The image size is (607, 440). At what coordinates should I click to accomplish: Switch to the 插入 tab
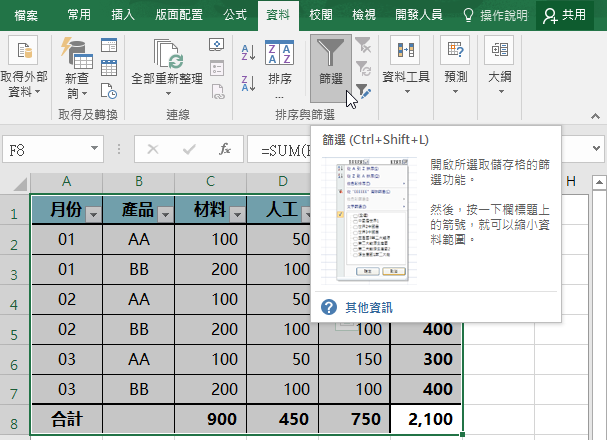(123, 15)
